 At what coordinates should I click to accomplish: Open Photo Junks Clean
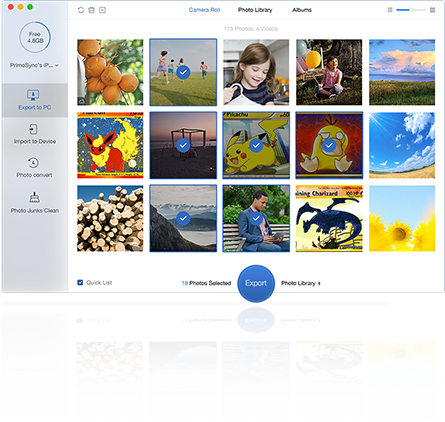(x=35, y=202)
